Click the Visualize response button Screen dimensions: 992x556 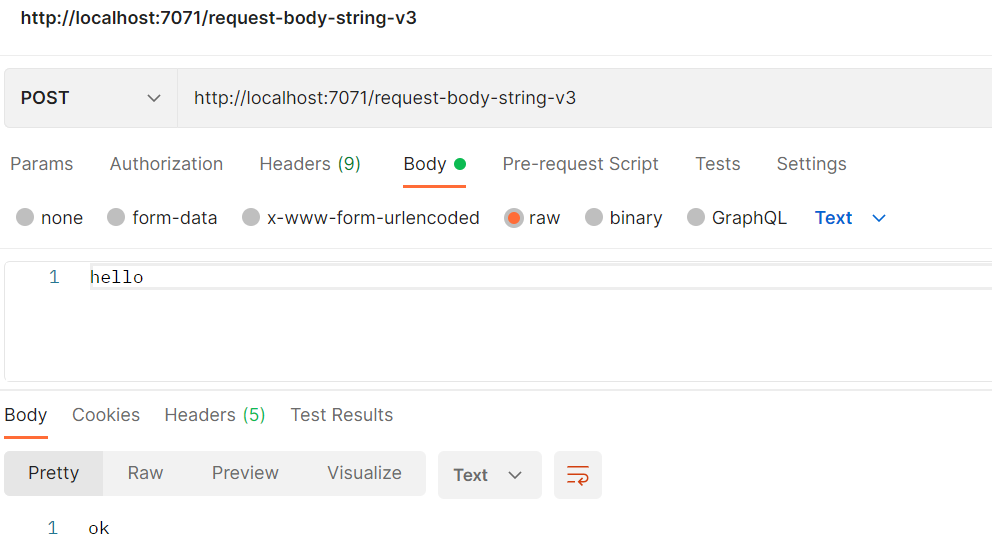click(364, 473)
